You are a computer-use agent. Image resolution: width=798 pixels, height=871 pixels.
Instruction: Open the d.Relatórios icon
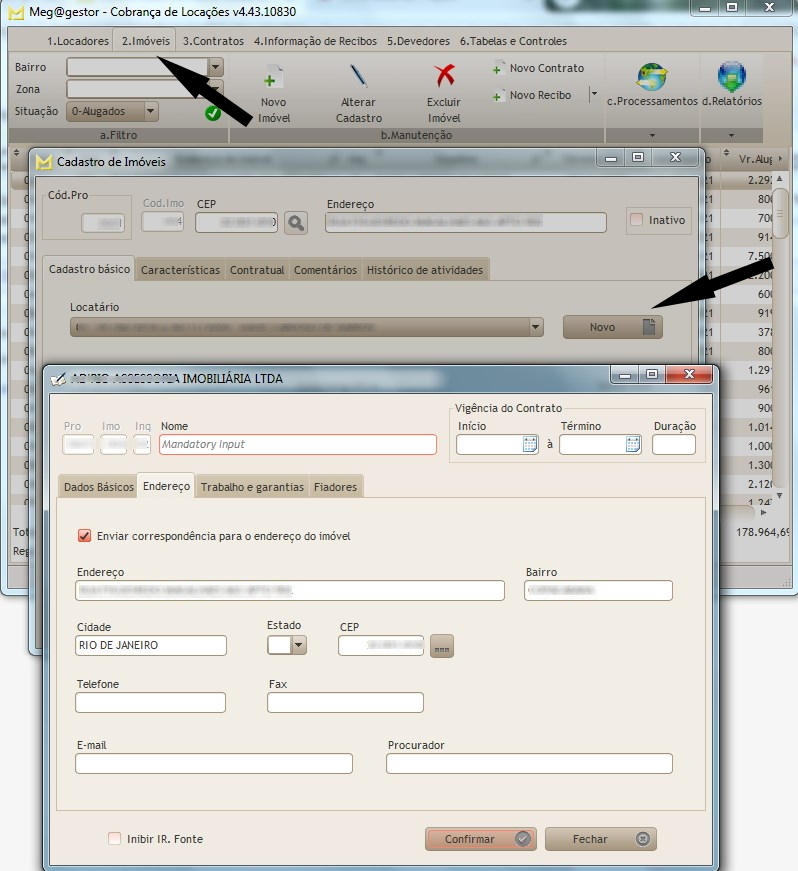(731, 77)
